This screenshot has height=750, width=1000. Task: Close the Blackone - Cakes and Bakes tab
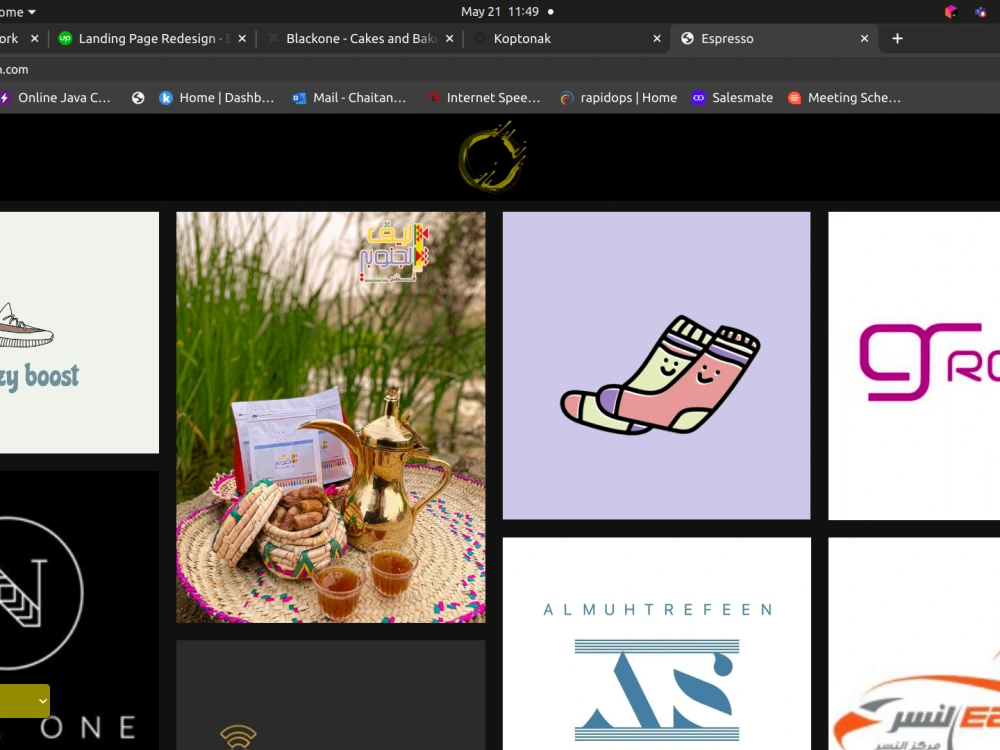[x=450, y=39]
